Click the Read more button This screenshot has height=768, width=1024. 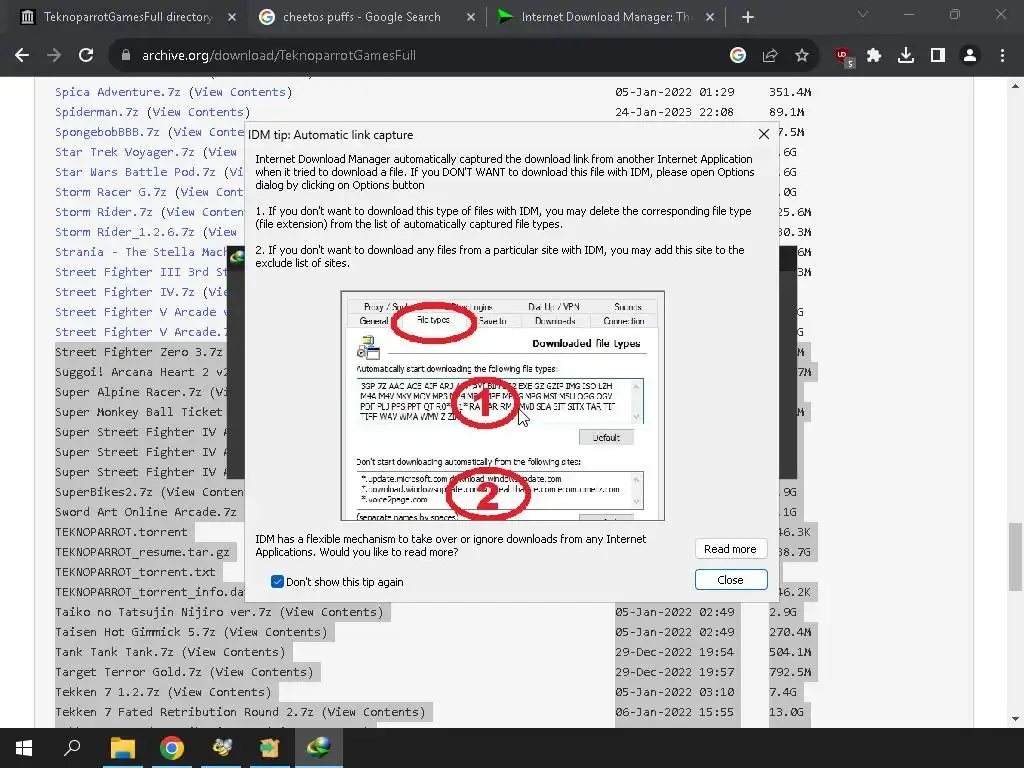coord(730,549)
